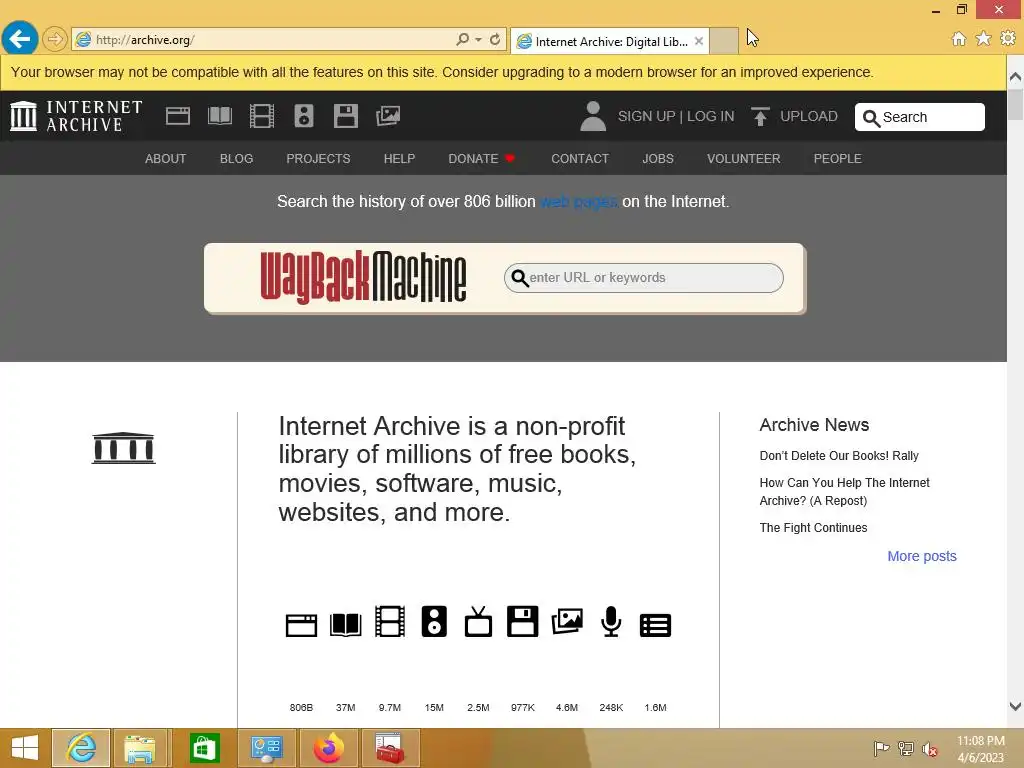Click the browser Back arrow button
The width and height of the screenshot is (1024, 768).
tap(20, 39)
